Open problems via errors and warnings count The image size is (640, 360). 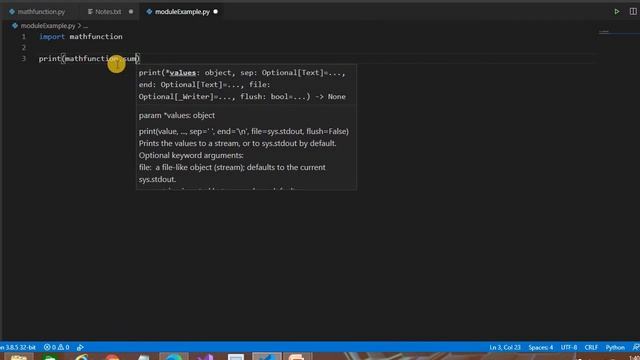56,347
